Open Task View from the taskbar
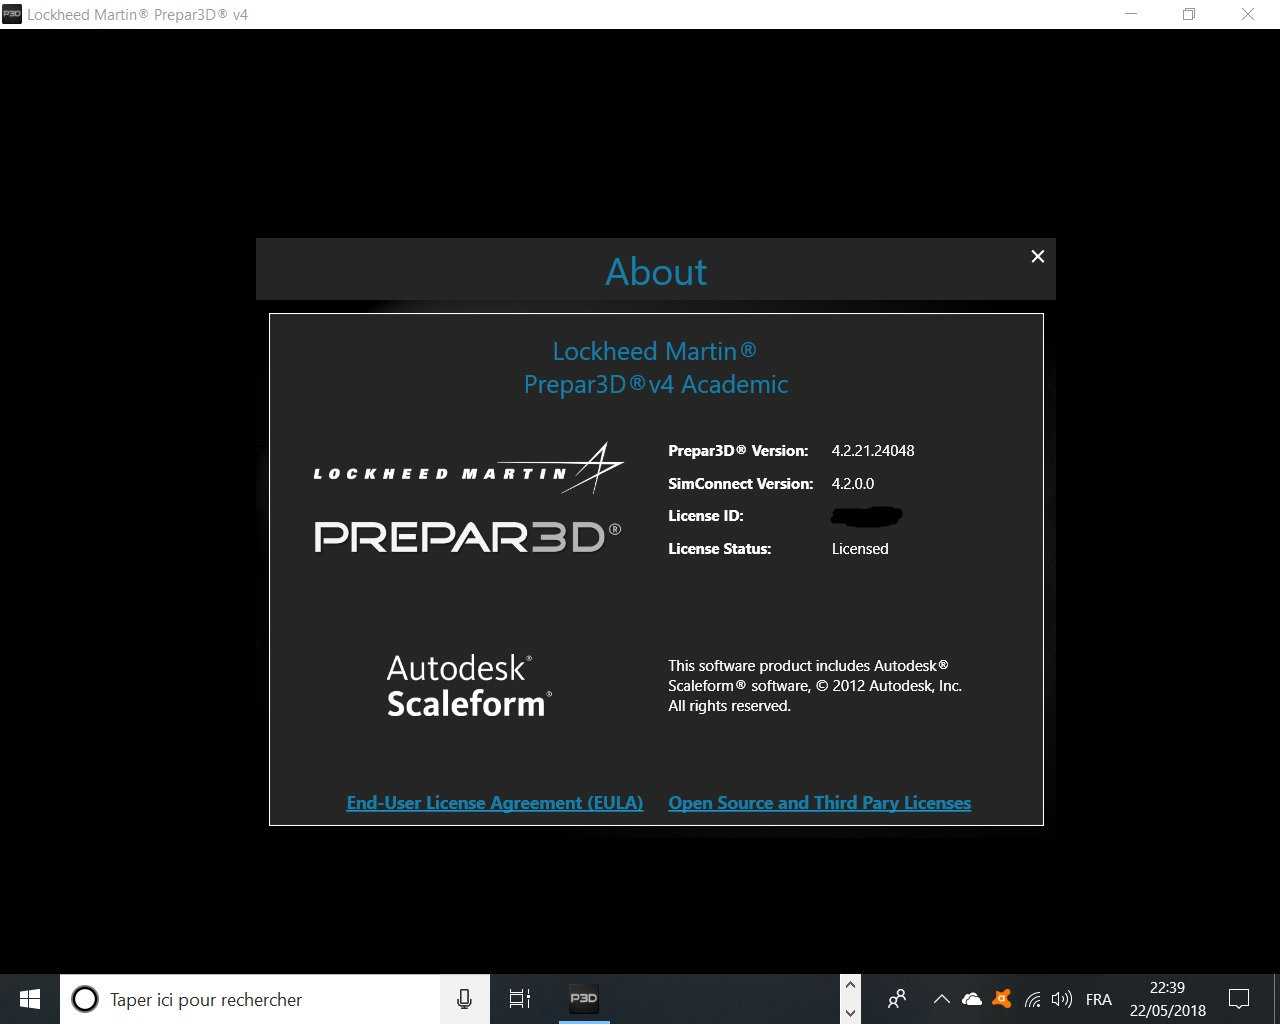This screenshot has width=1280, height=1024. (x=520, y=999)
